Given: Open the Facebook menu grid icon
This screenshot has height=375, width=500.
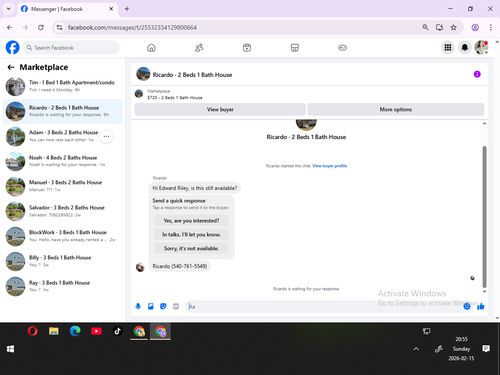Looking at the screenshot, I should pyautogui.click(x=448, y=48).
